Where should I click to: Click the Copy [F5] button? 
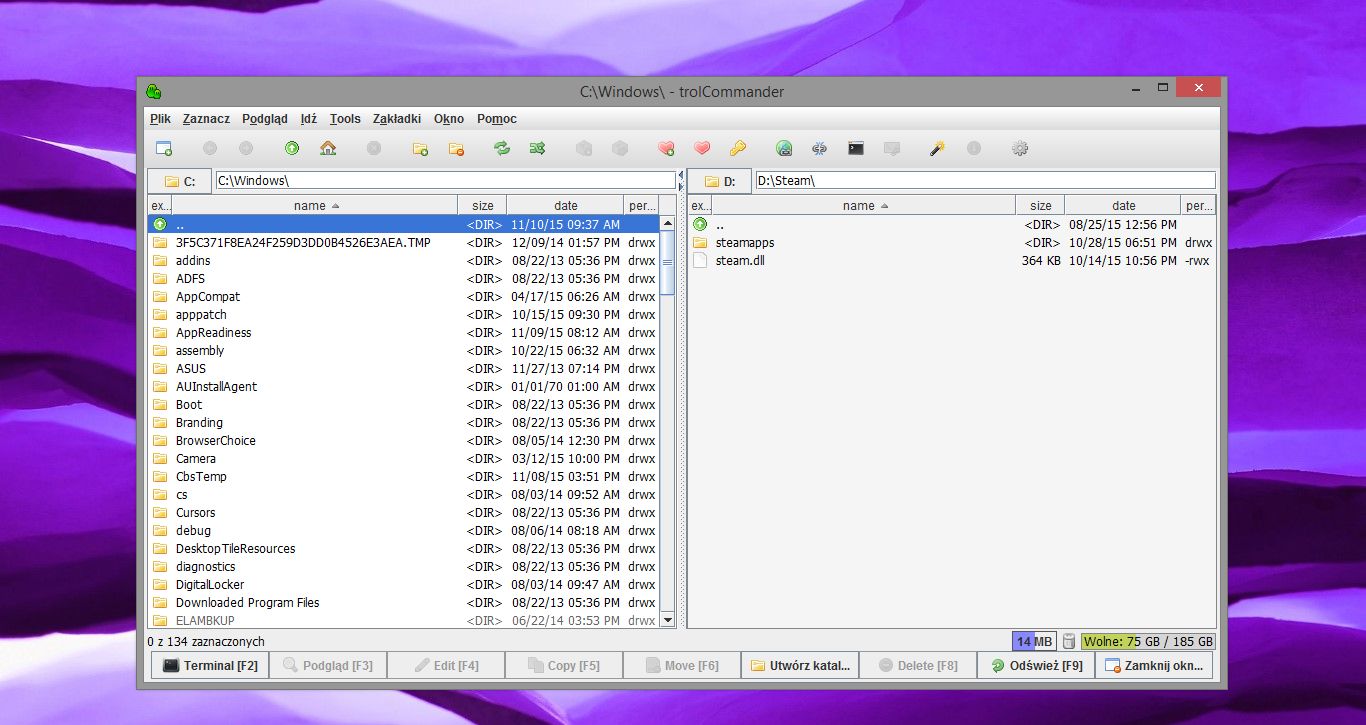pyautogui.click(x=564, y=665)
